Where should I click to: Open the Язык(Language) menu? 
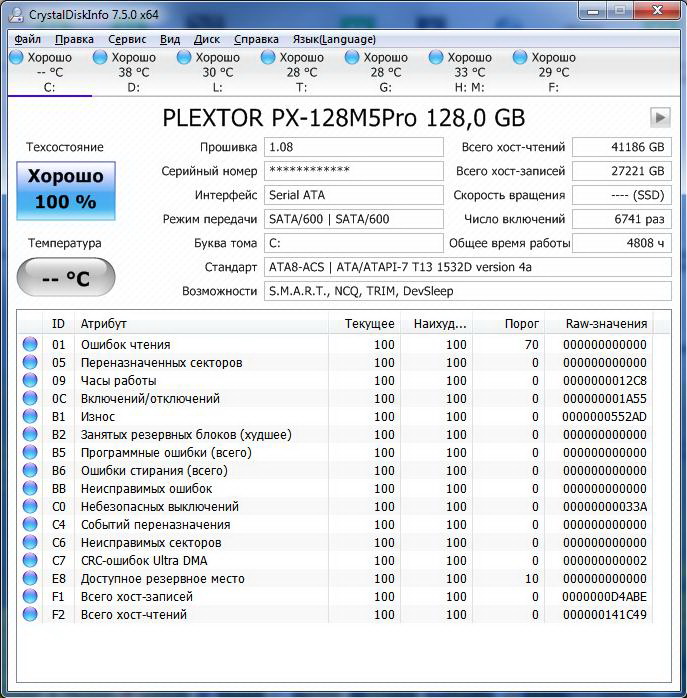click(x=334, y=39)
